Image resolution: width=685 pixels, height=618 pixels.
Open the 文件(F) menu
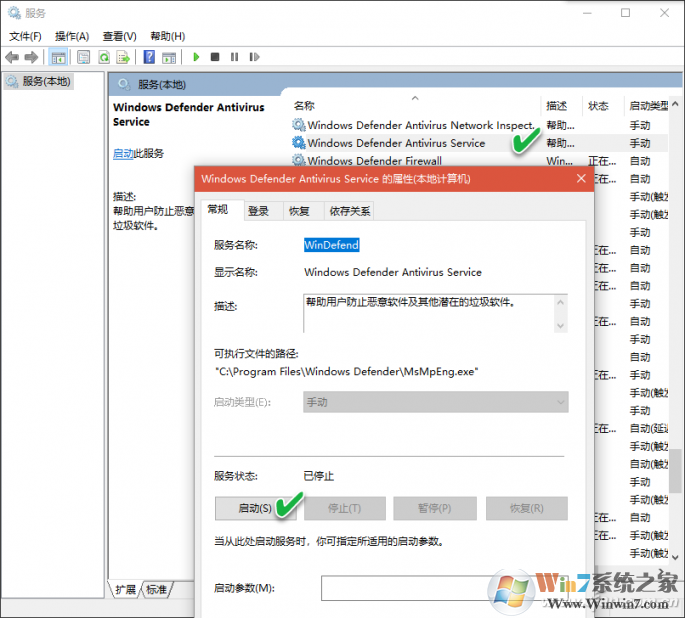coord(25,36)
